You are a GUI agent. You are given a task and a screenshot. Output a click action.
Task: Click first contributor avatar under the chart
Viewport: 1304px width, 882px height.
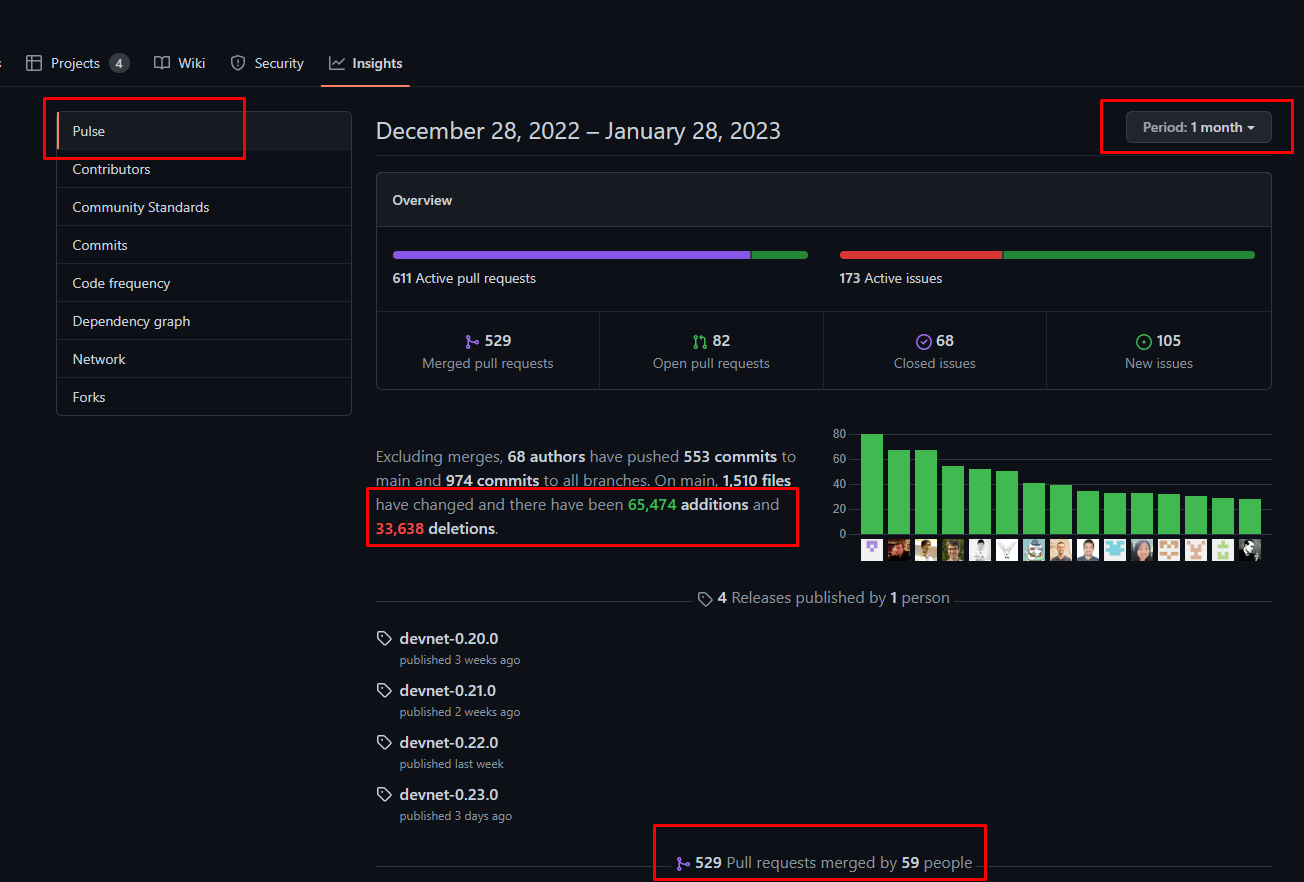click(872, 550)
